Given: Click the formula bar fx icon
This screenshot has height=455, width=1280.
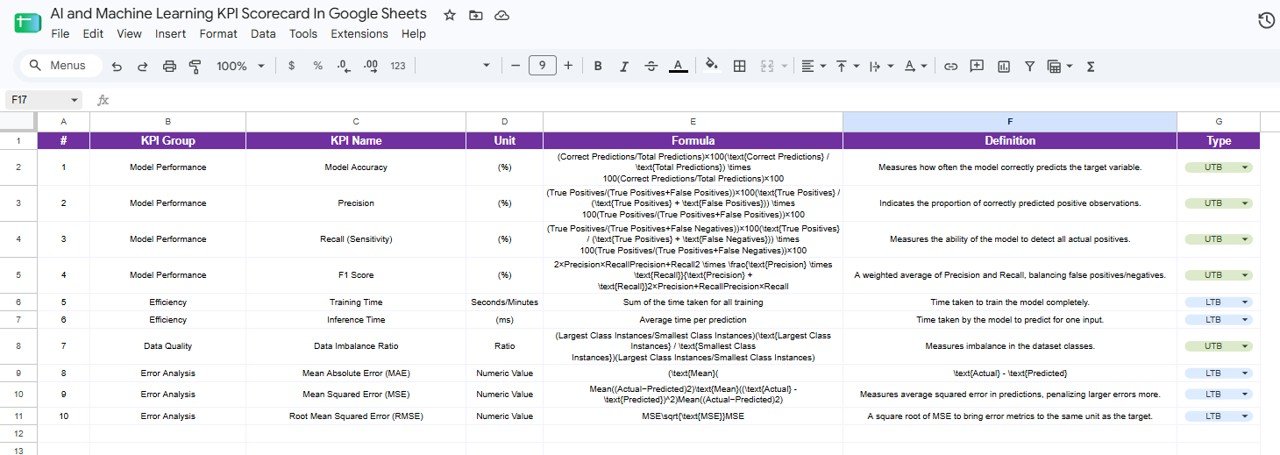Looking at the screenshot, I should click(102, 100).
